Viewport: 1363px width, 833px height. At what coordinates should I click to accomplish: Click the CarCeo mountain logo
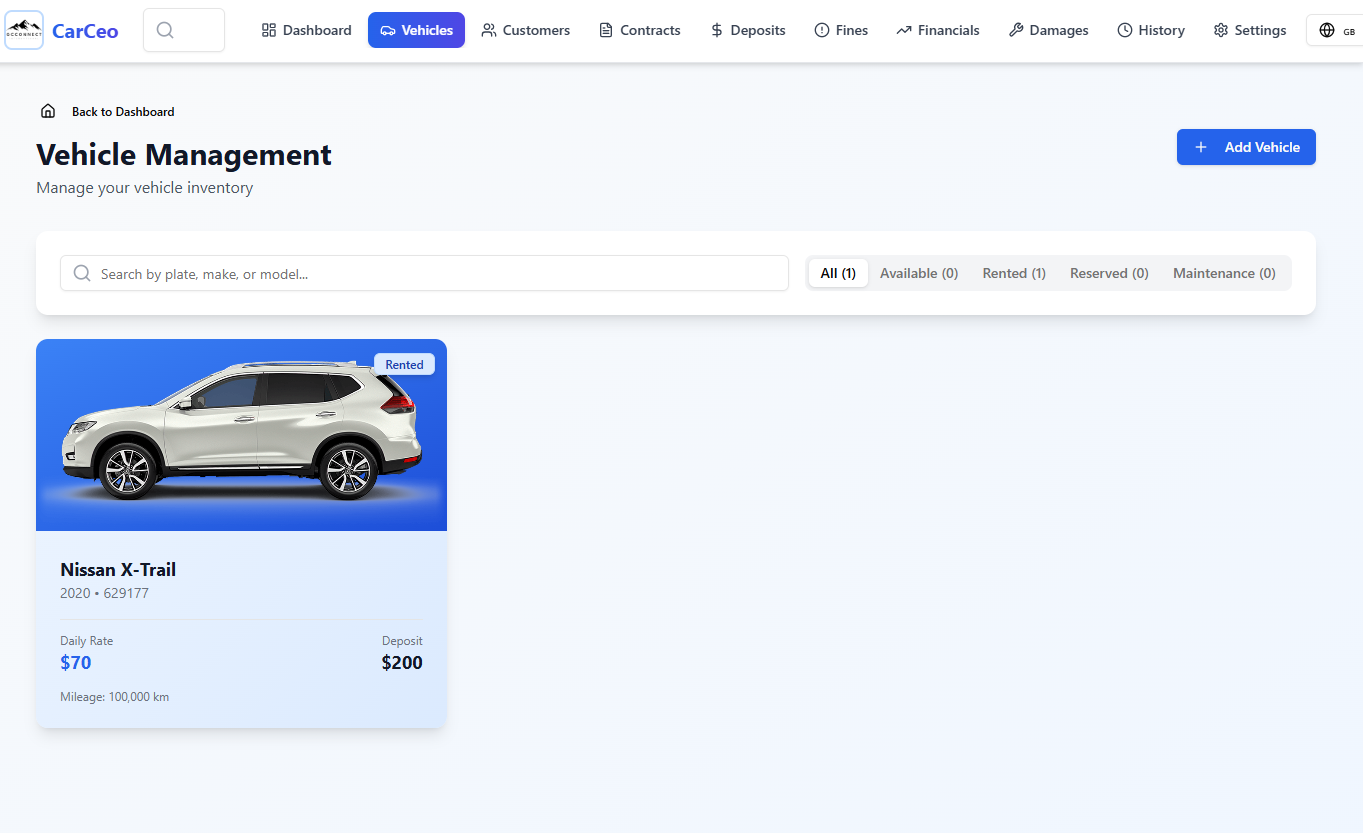pyautogui.click(x=23, y=30)
